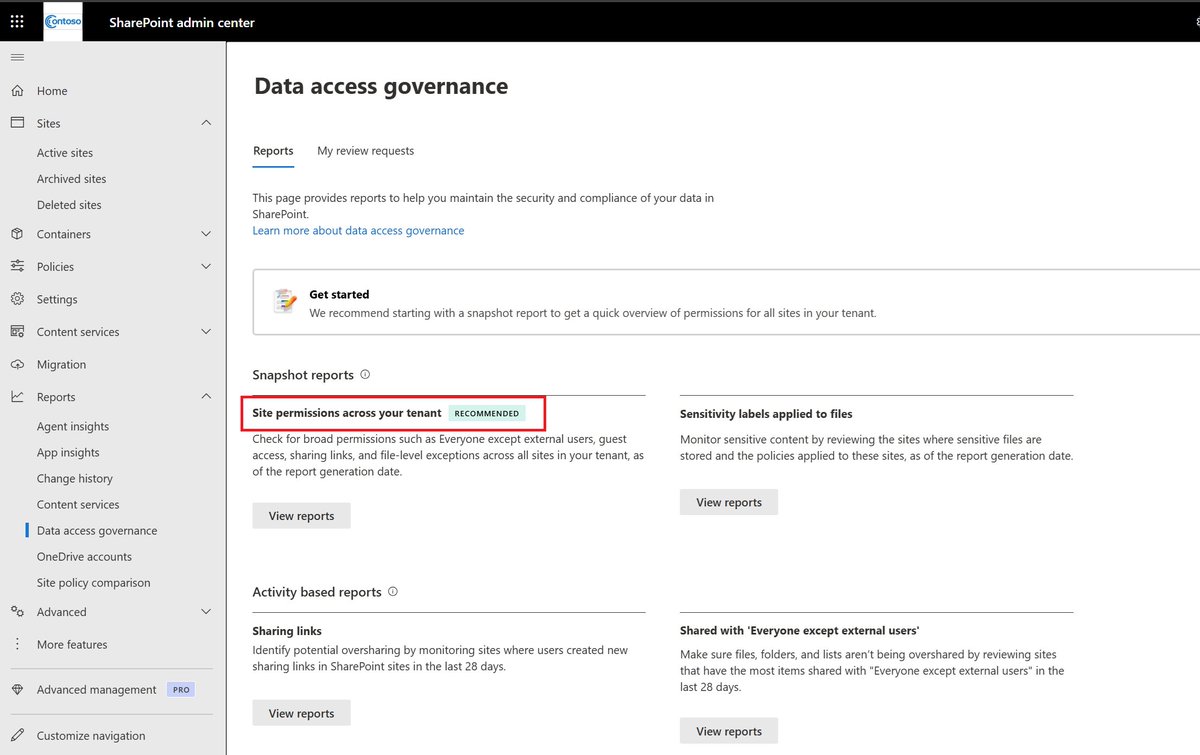Click the RECOMMENDED badge

pos(487,413)
